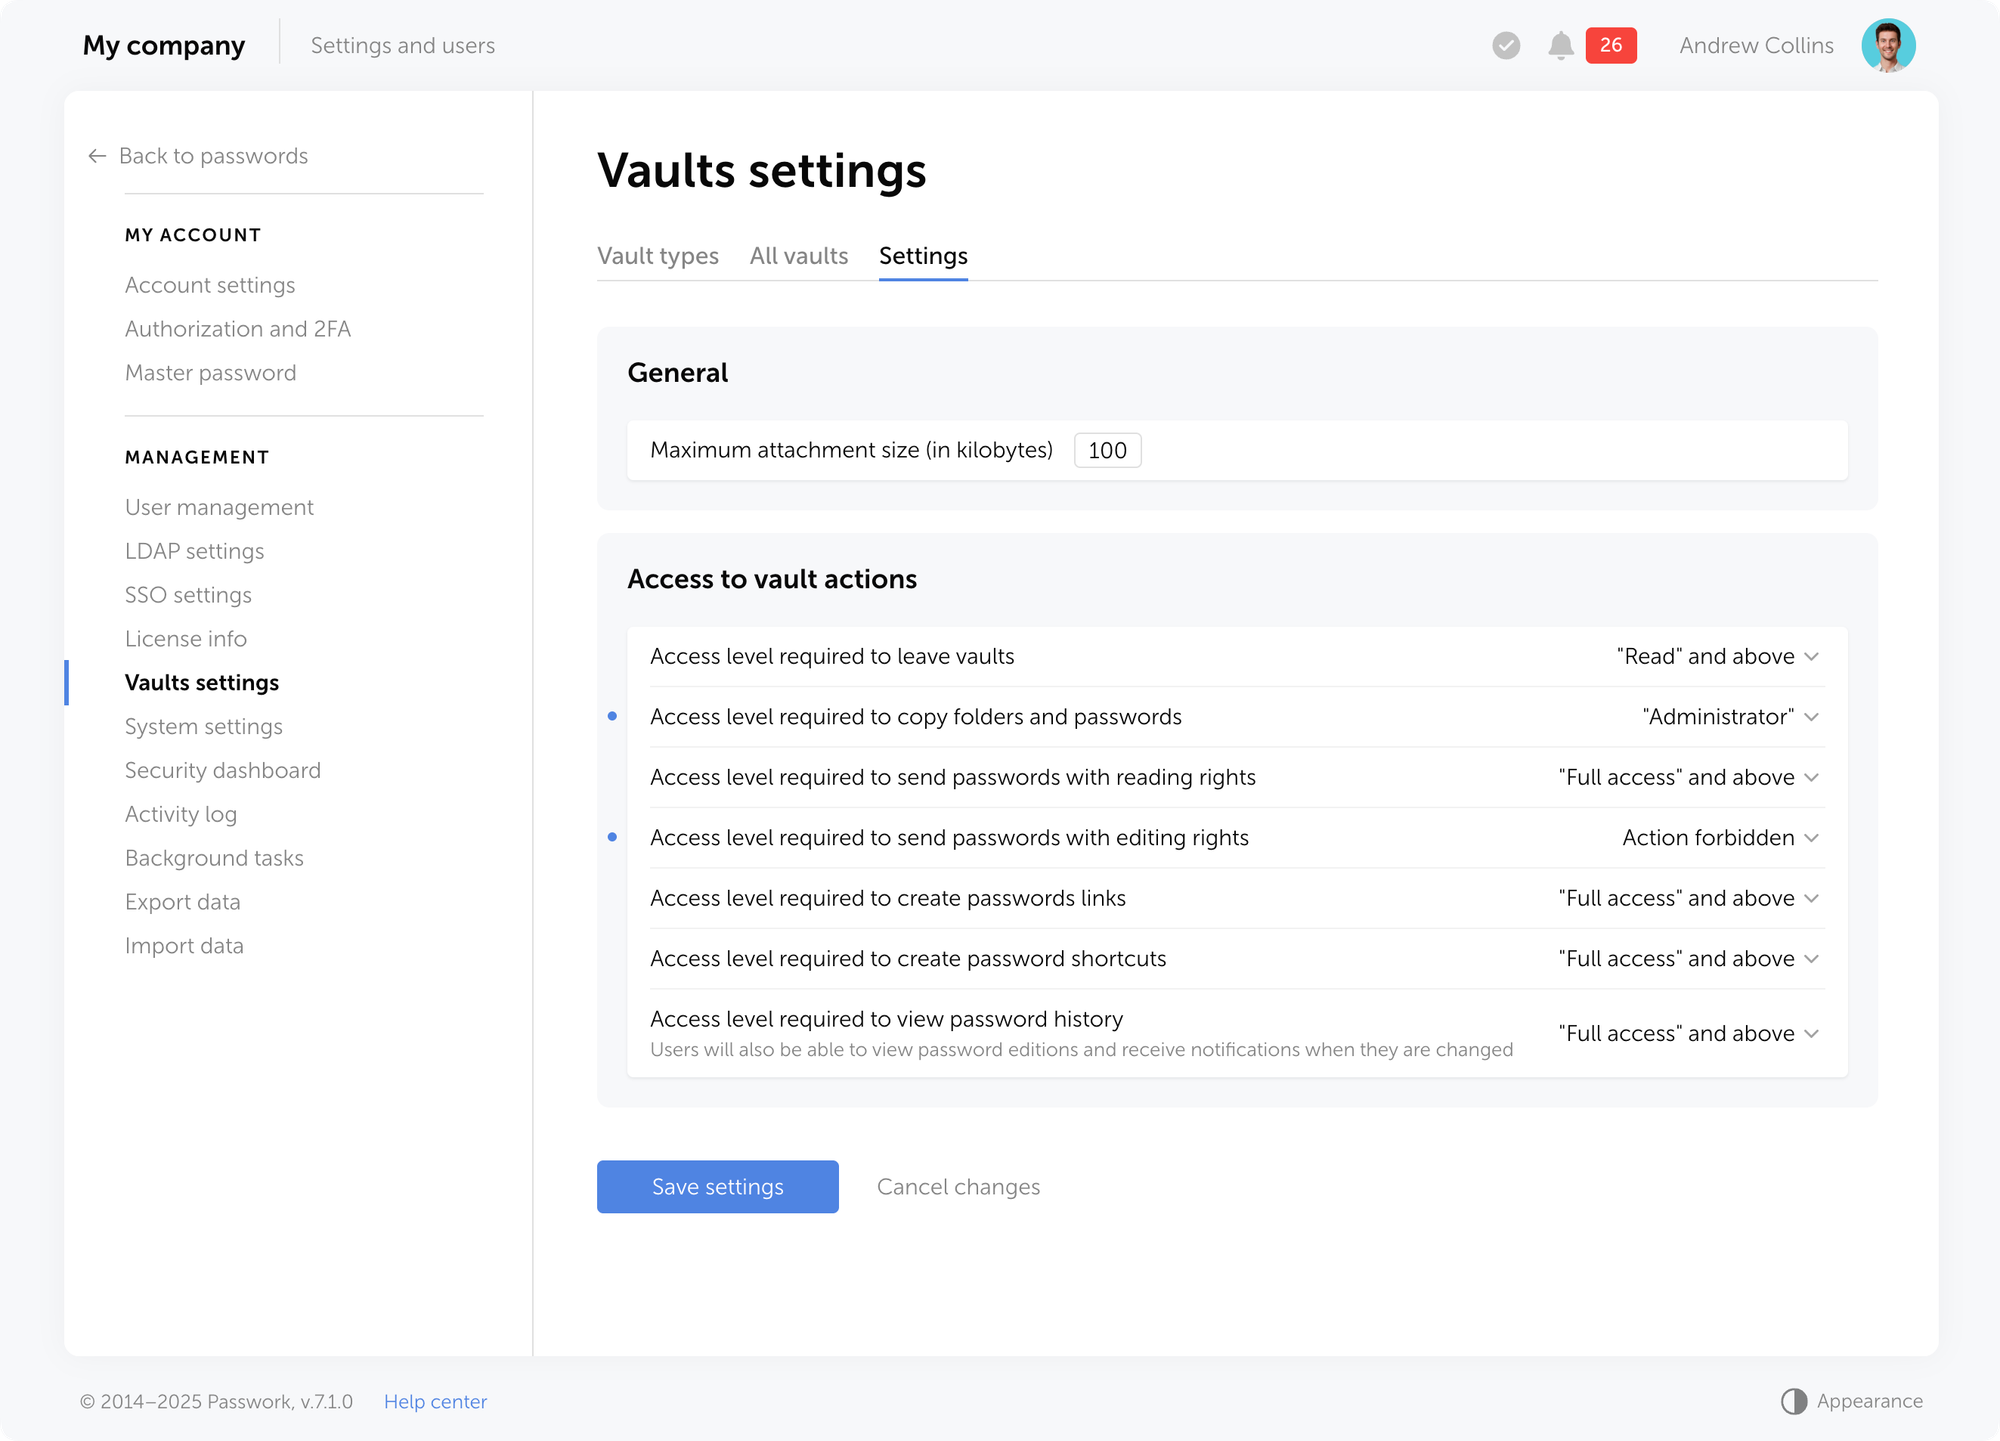Click the red 26 notifications badge
Viewport: 2000px width, 1441px height.
pos(1610,46)
